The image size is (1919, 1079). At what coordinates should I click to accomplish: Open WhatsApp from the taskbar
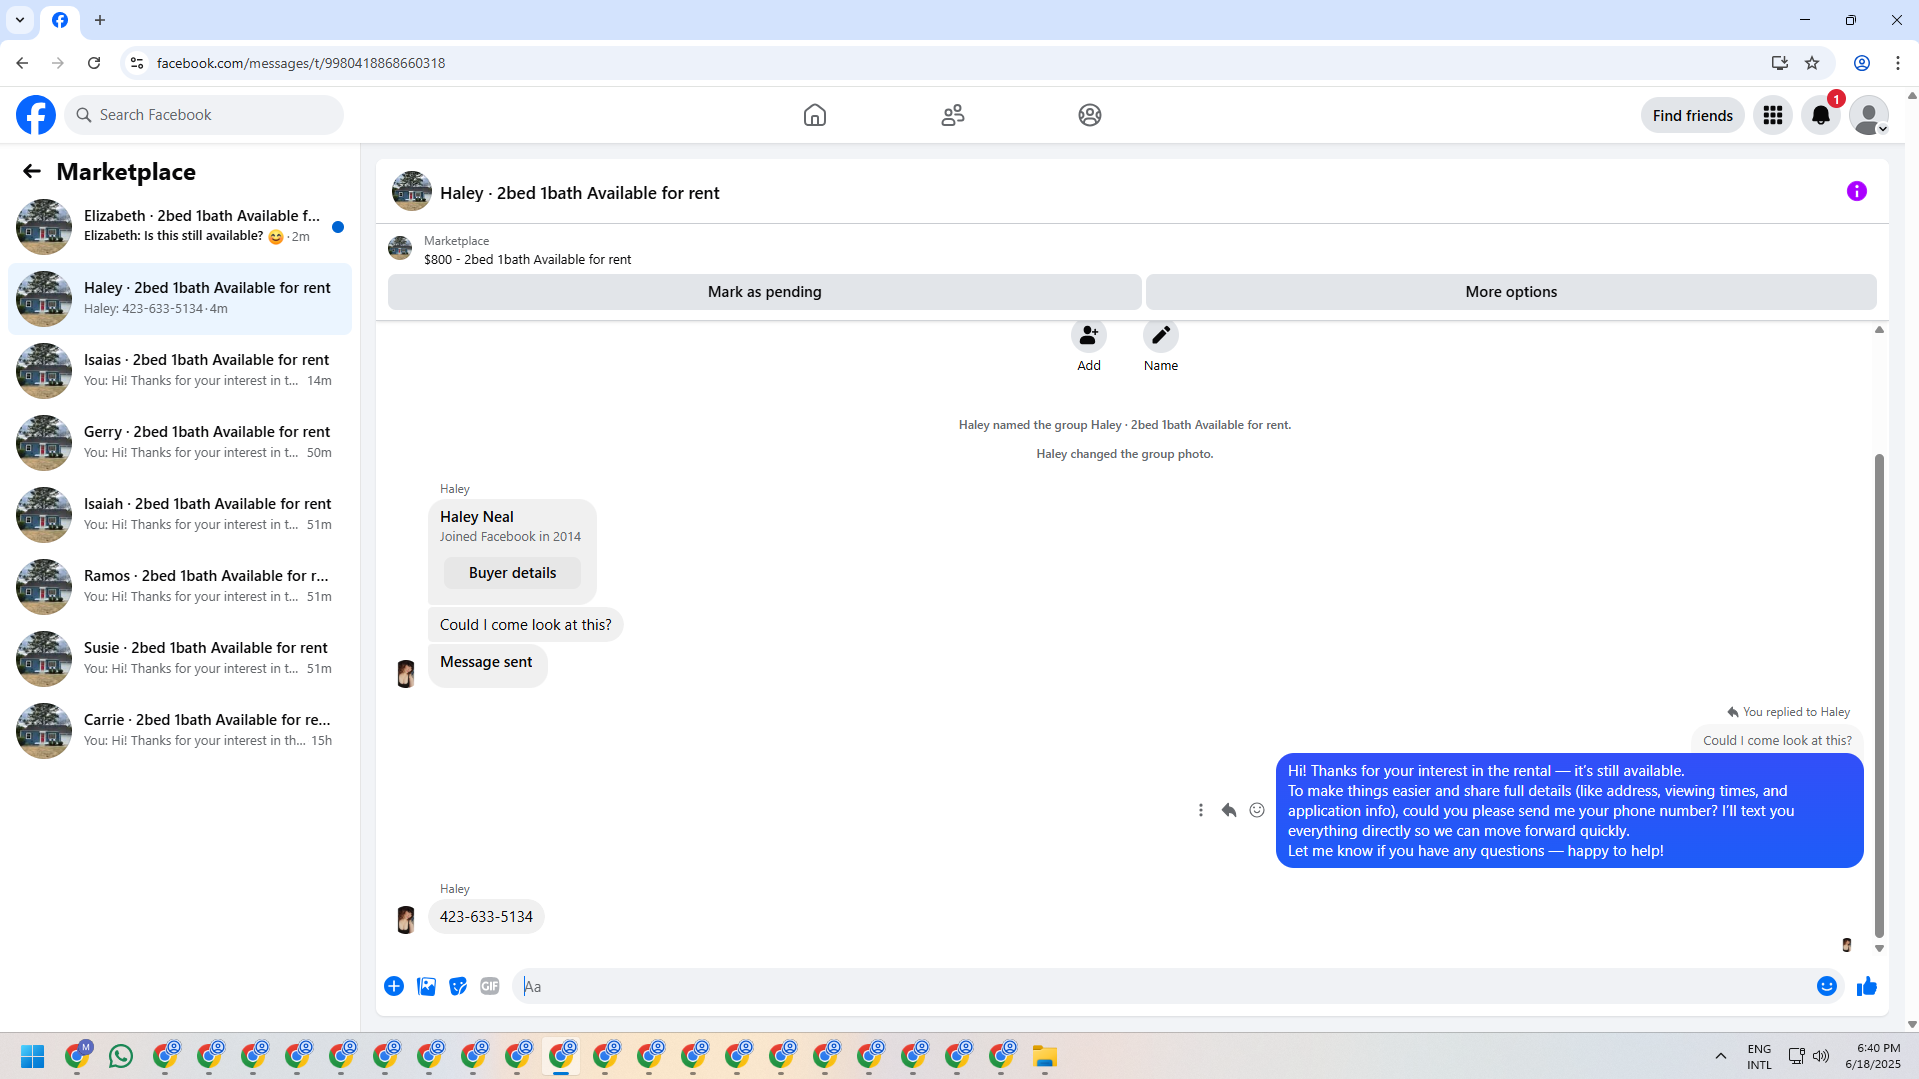(121, 1057)
